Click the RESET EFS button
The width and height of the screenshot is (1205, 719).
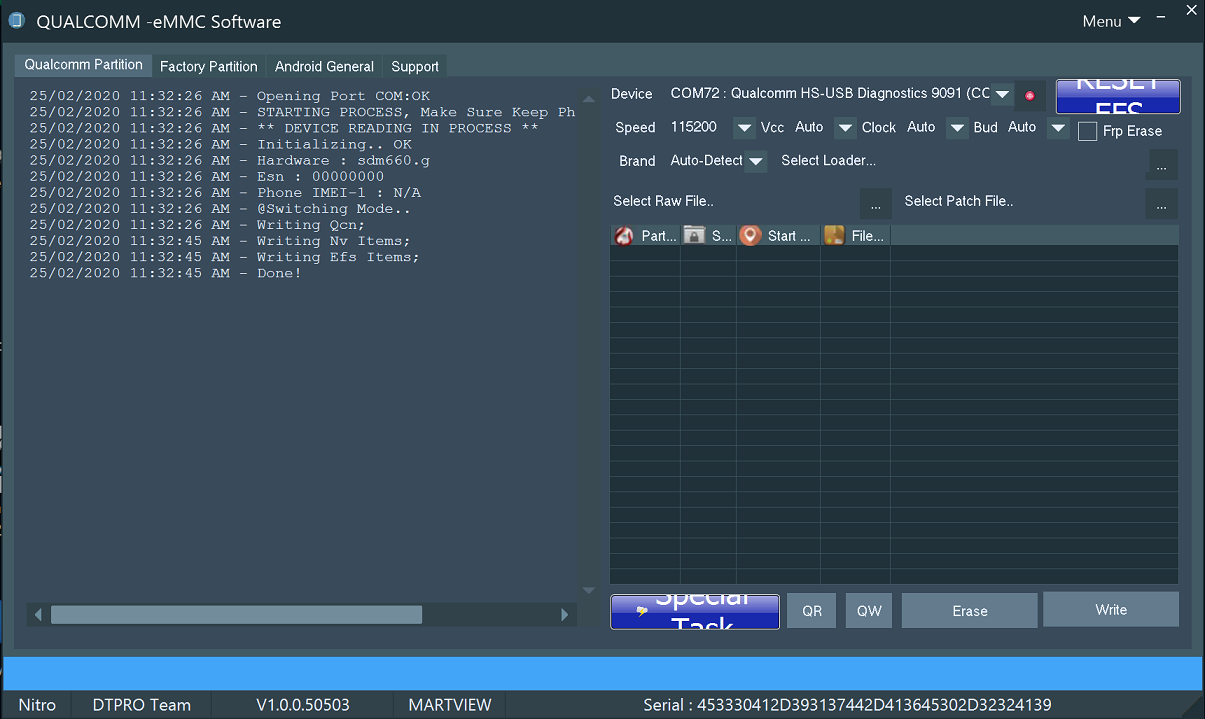coord(1118,96)
